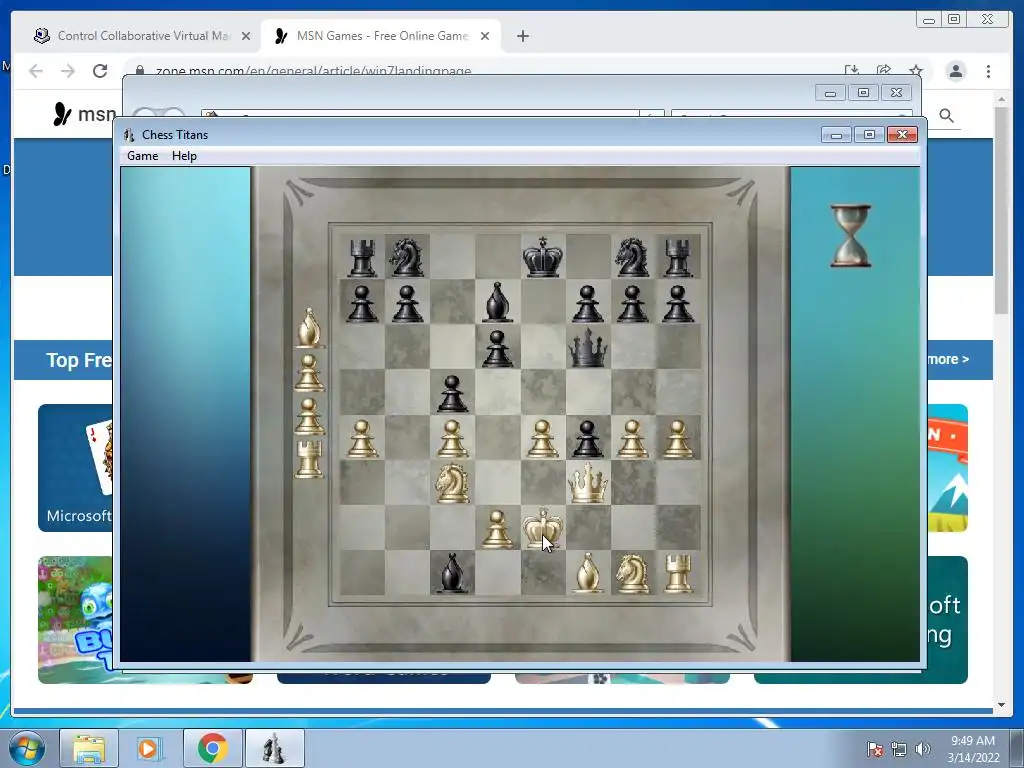Select the white knight on g1
1024x768 pixels.
[x=632, y=573]
